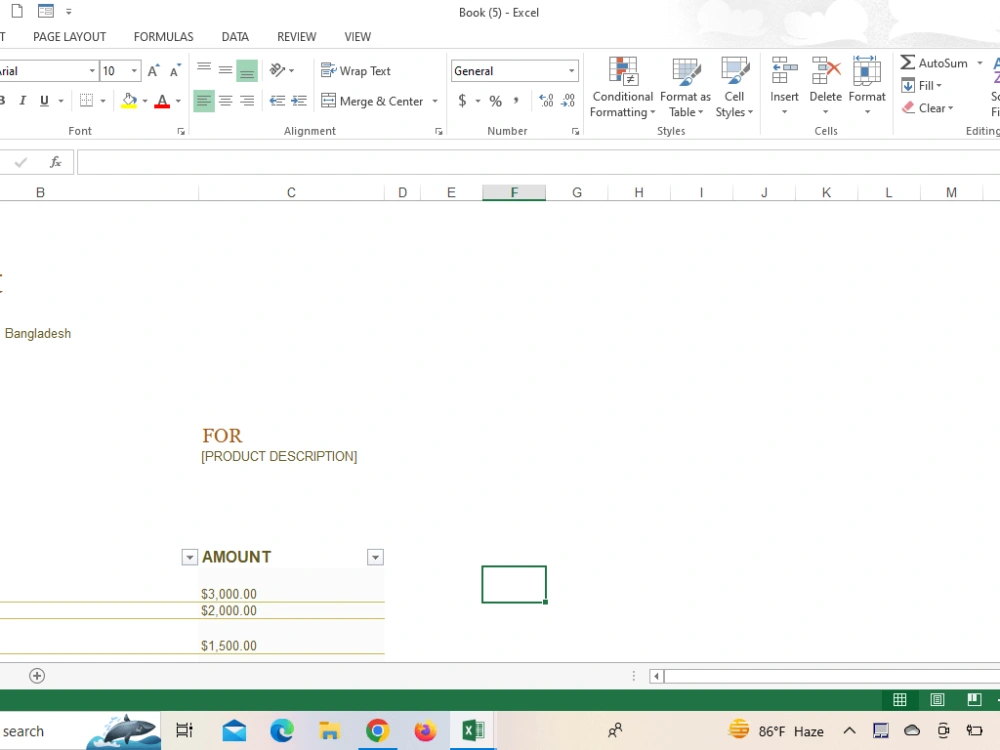Click in the formula bar
Viewport: 1000px width, 750px height.
click(538, 162)
